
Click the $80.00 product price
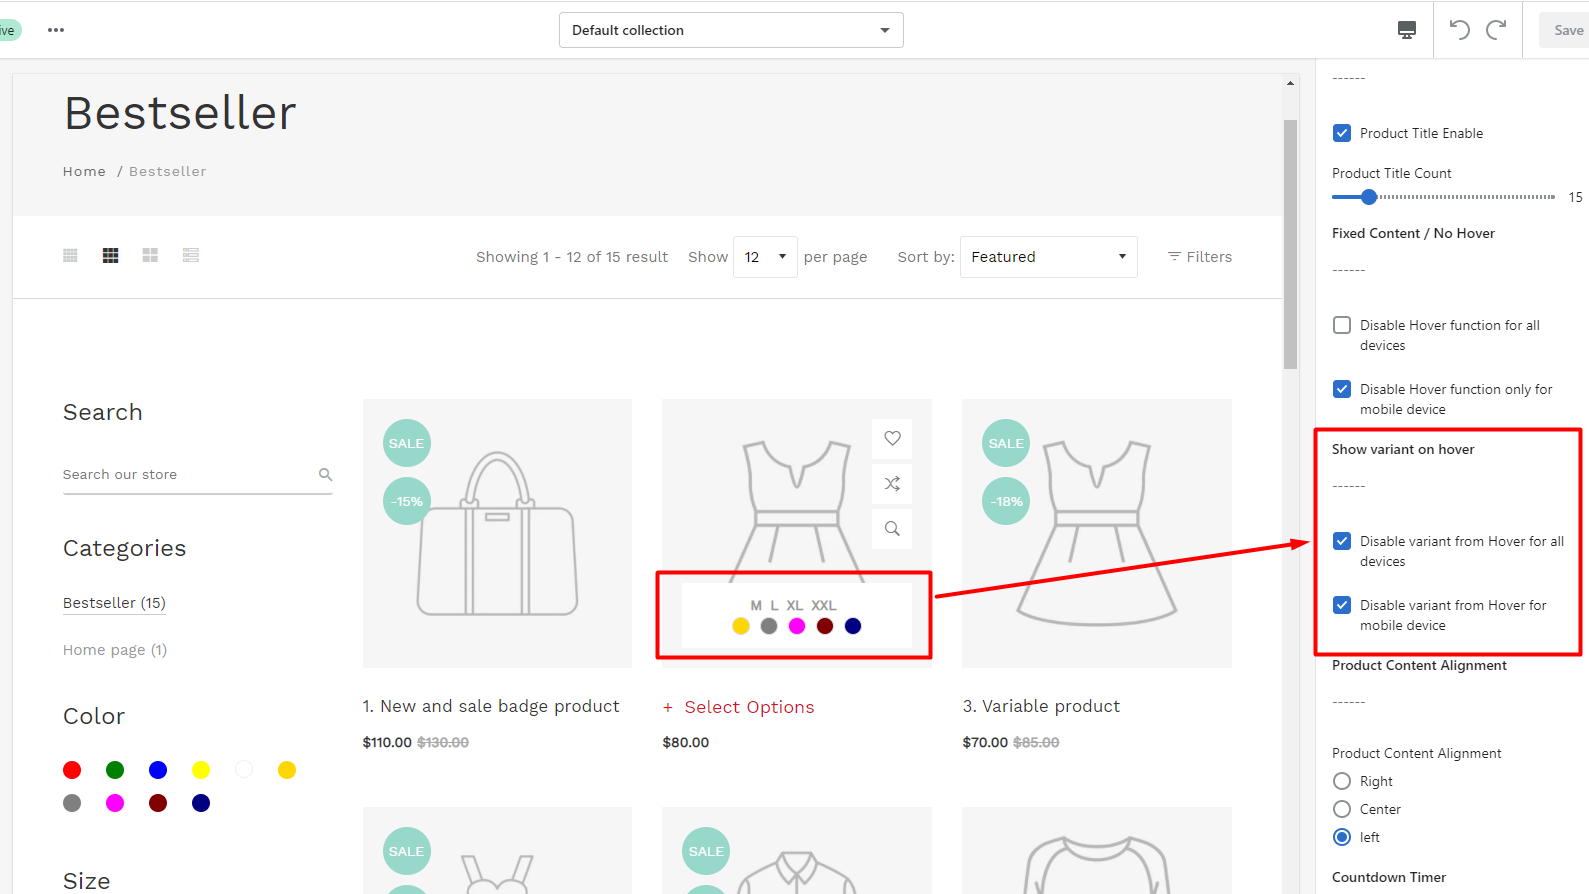(x=686, y=742)
